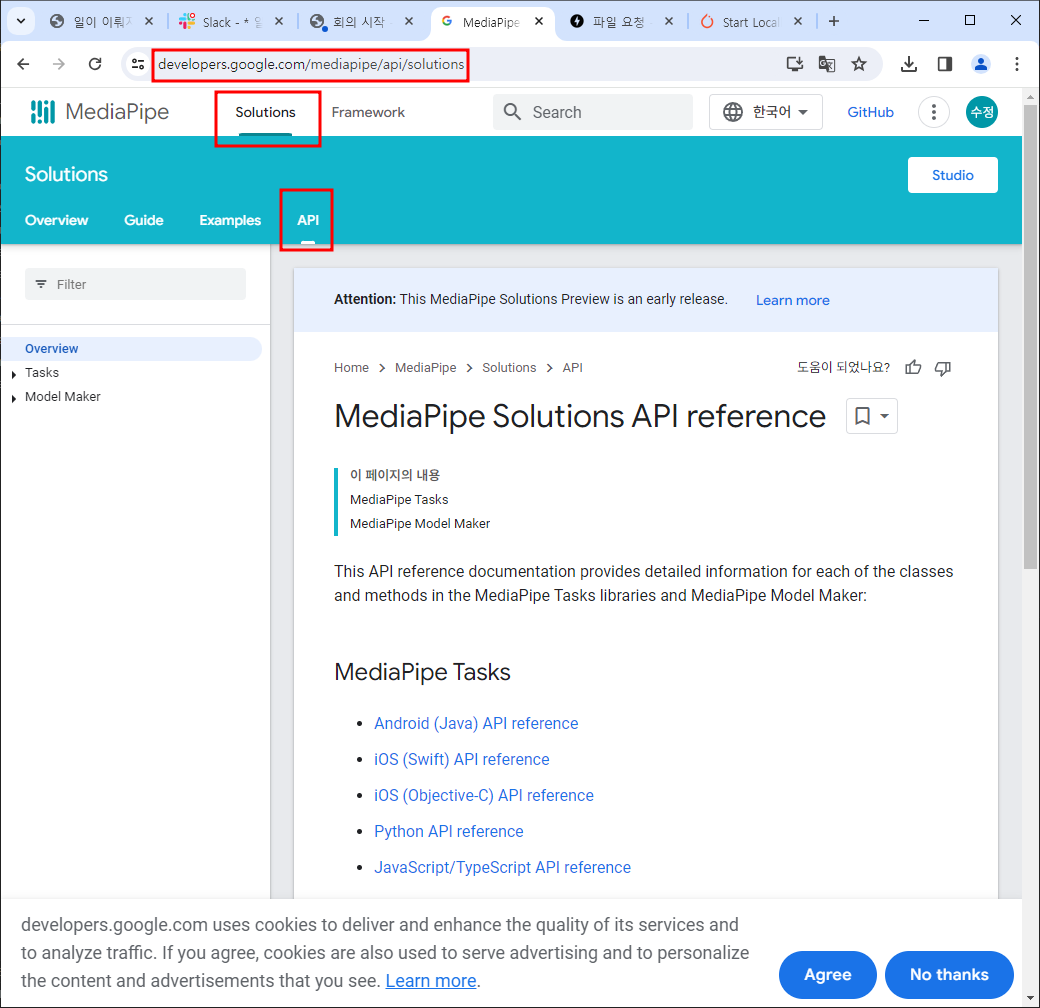Screen dimensions: 1040x1008
Task: Select the Solutions top navigation tab
Action: pyautogui.click(x=265, y=112)
